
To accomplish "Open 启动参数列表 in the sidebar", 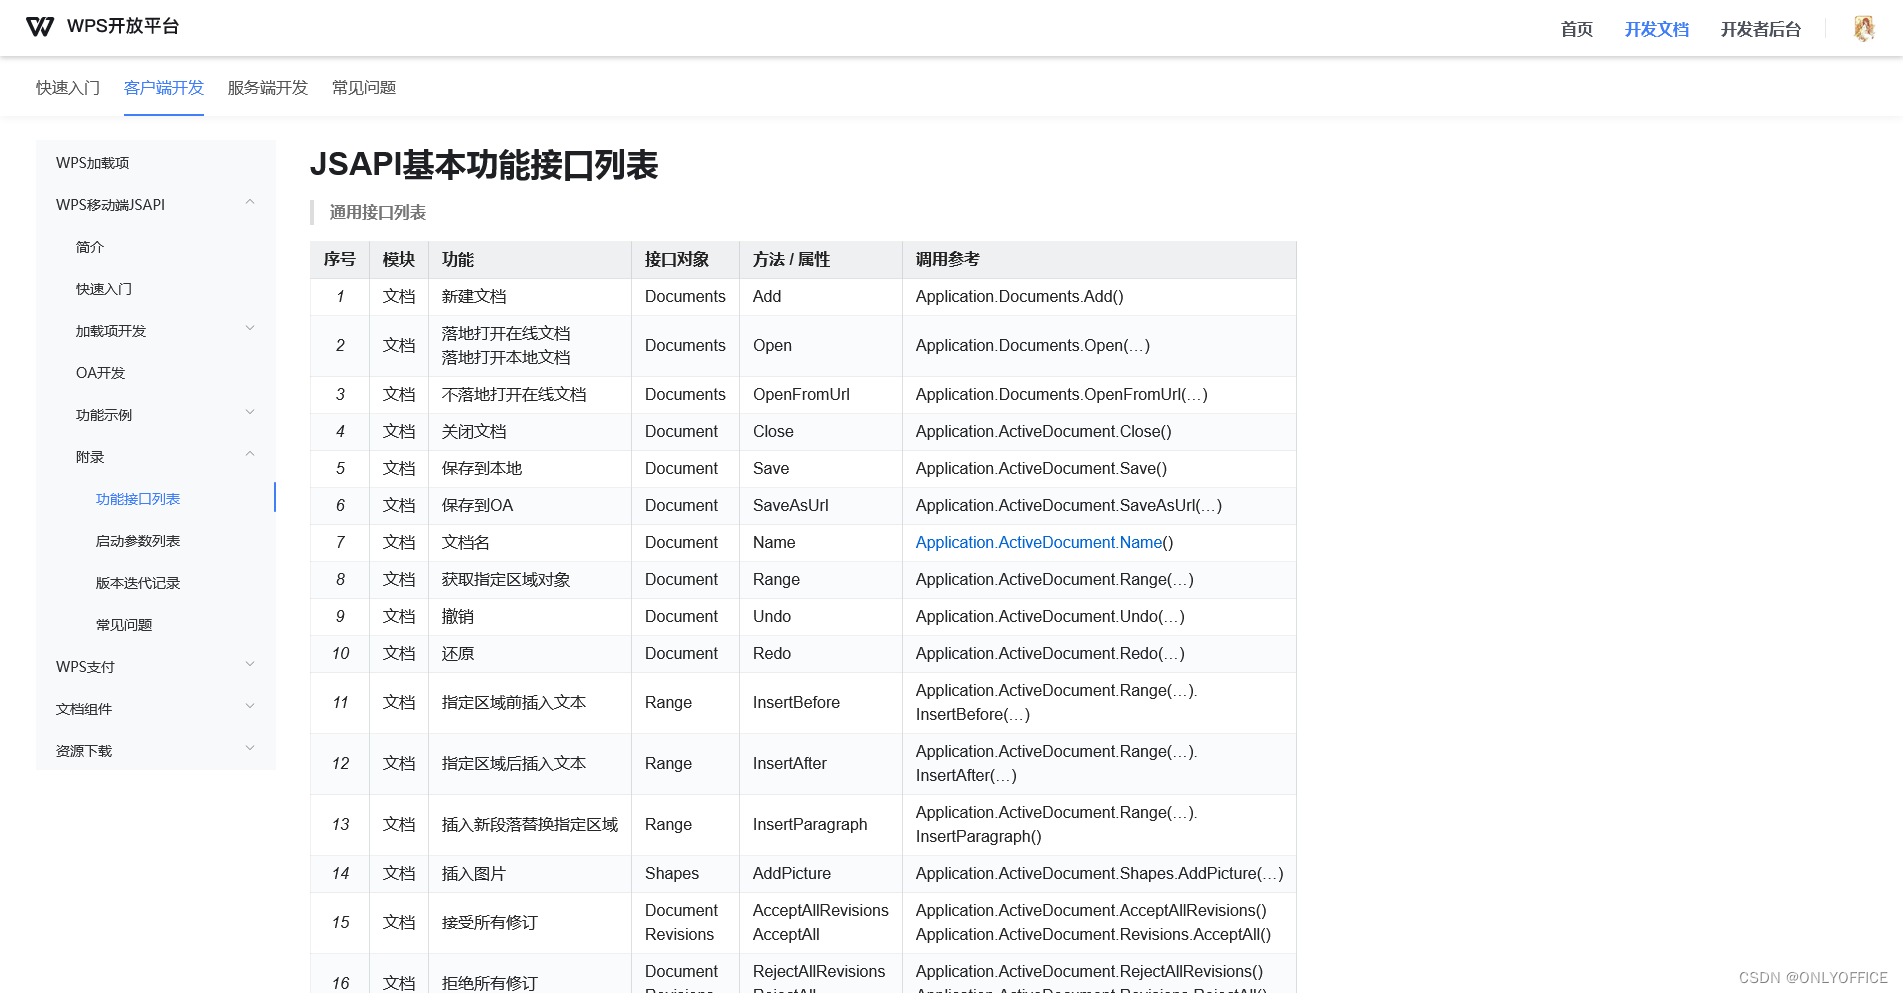I will pyautogui.click(x=138, y=541).
